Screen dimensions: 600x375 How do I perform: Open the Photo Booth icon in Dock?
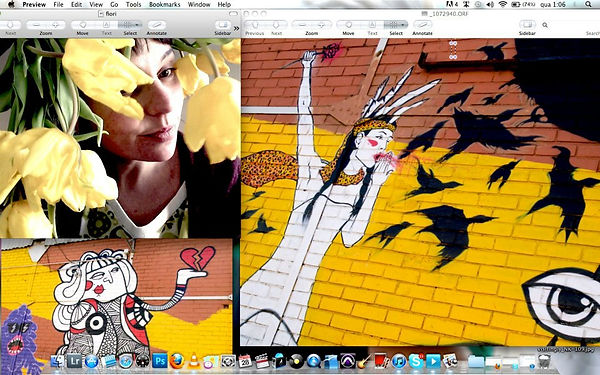tap(381, 361)
